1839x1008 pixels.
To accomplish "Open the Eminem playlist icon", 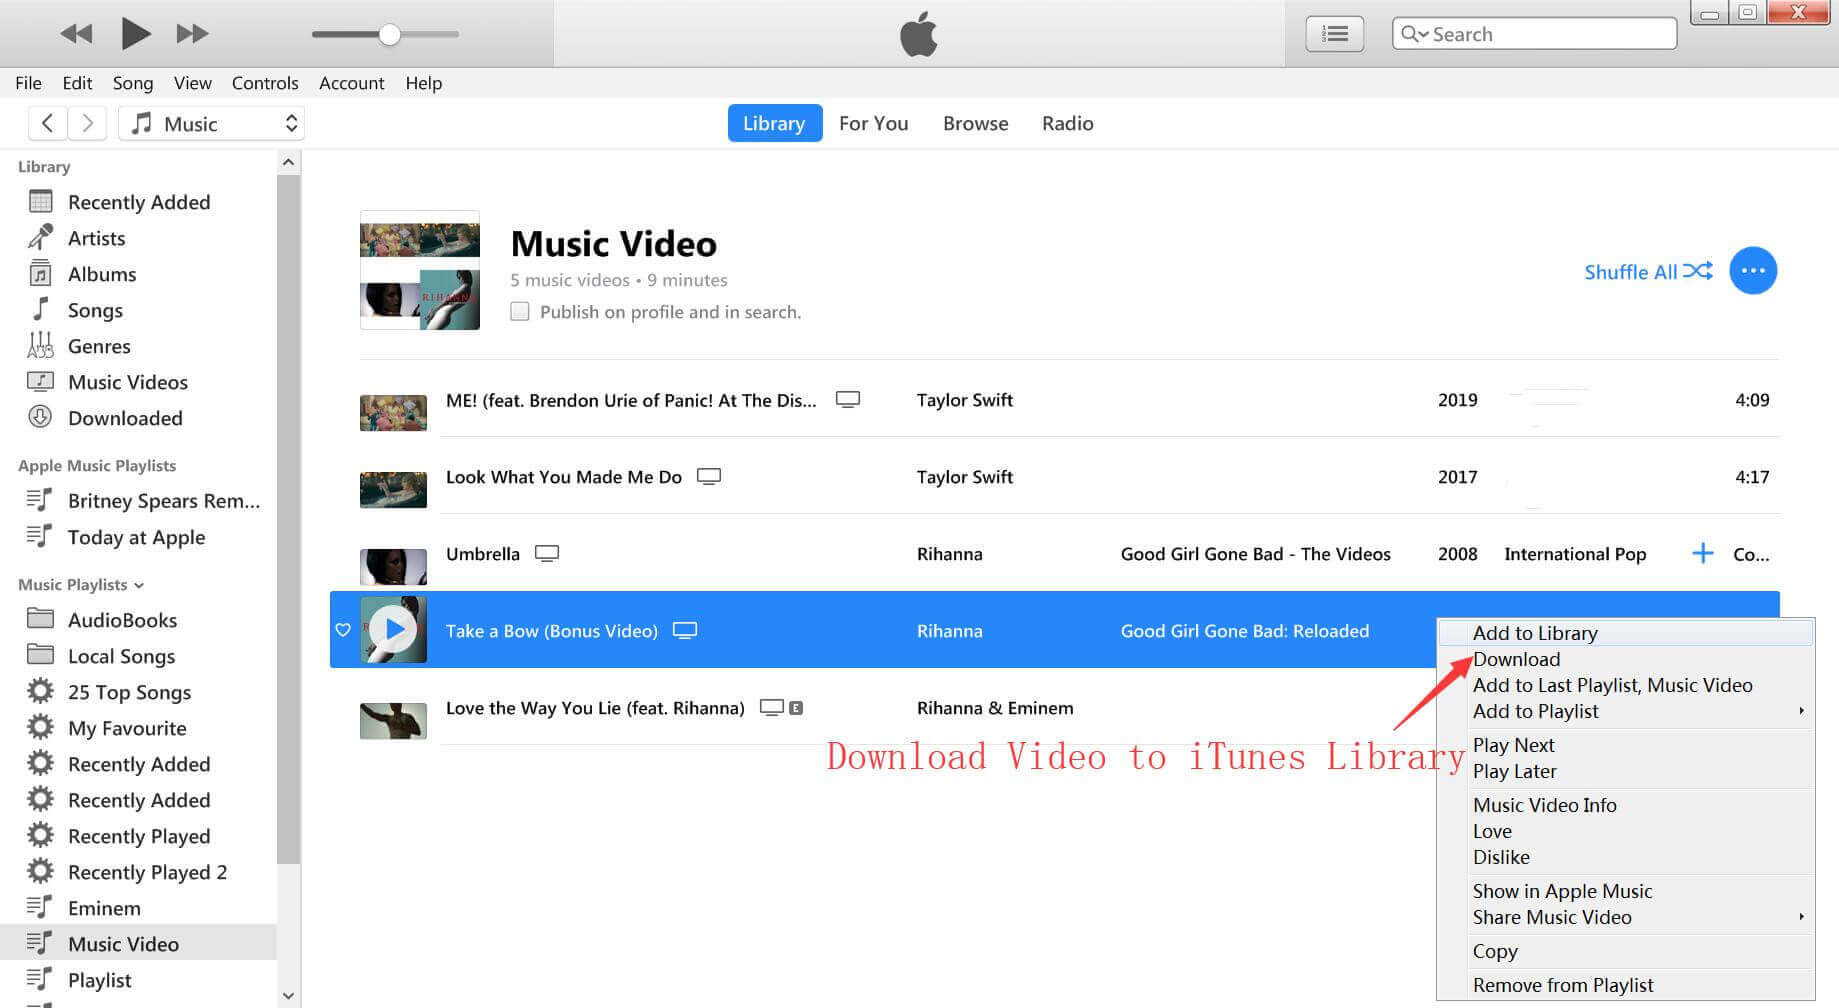I will [40, 907].
